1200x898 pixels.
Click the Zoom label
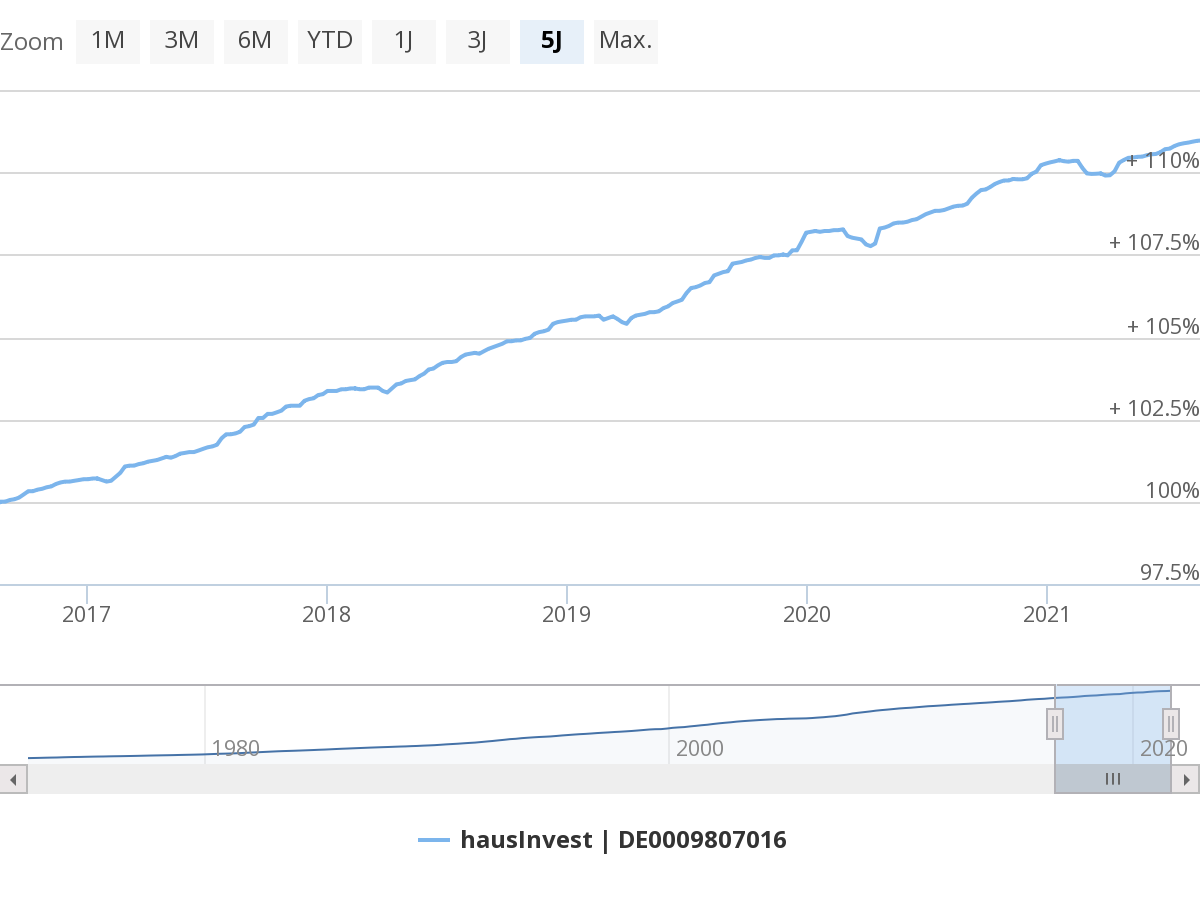pyautogui.click(x=31, y=42)
